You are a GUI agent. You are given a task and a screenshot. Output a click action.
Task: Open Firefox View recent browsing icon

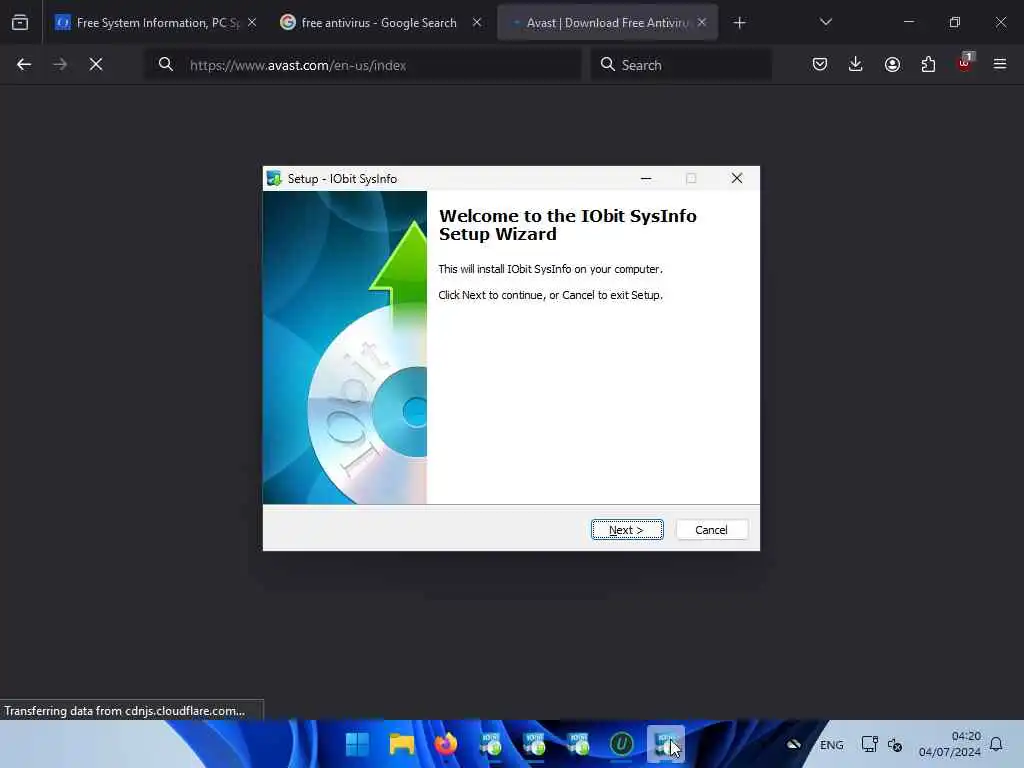coord(20,23)
